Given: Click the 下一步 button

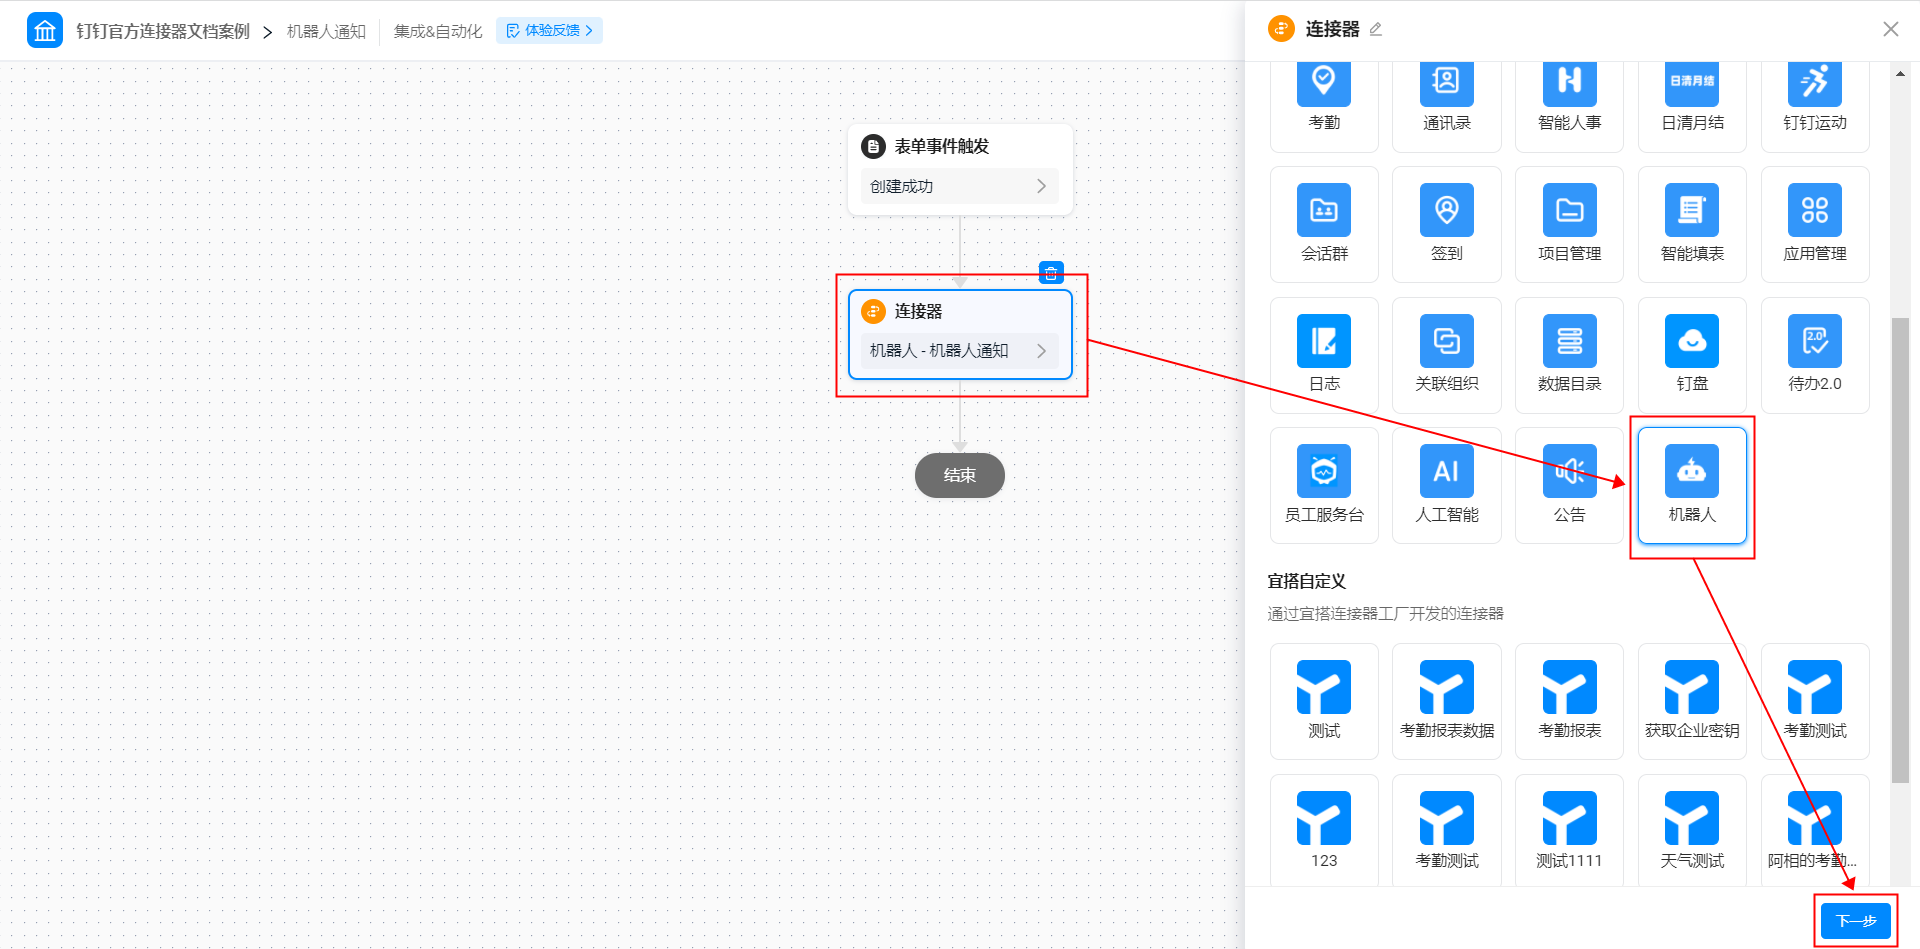Looking at the screenshot, I should (1856, 921).
